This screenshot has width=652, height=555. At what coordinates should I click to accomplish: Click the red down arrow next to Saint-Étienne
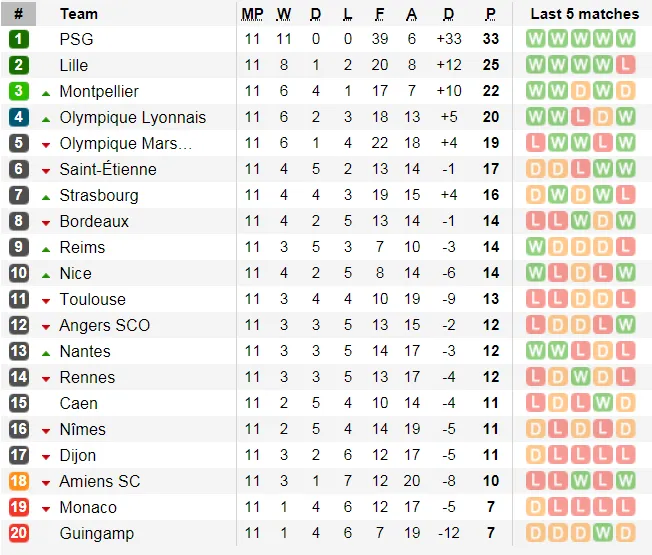coord(46,170)
